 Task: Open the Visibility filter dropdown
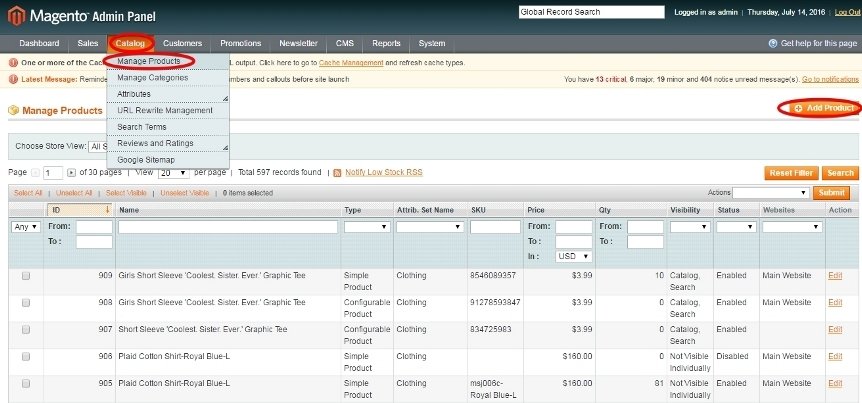point(690,227)
